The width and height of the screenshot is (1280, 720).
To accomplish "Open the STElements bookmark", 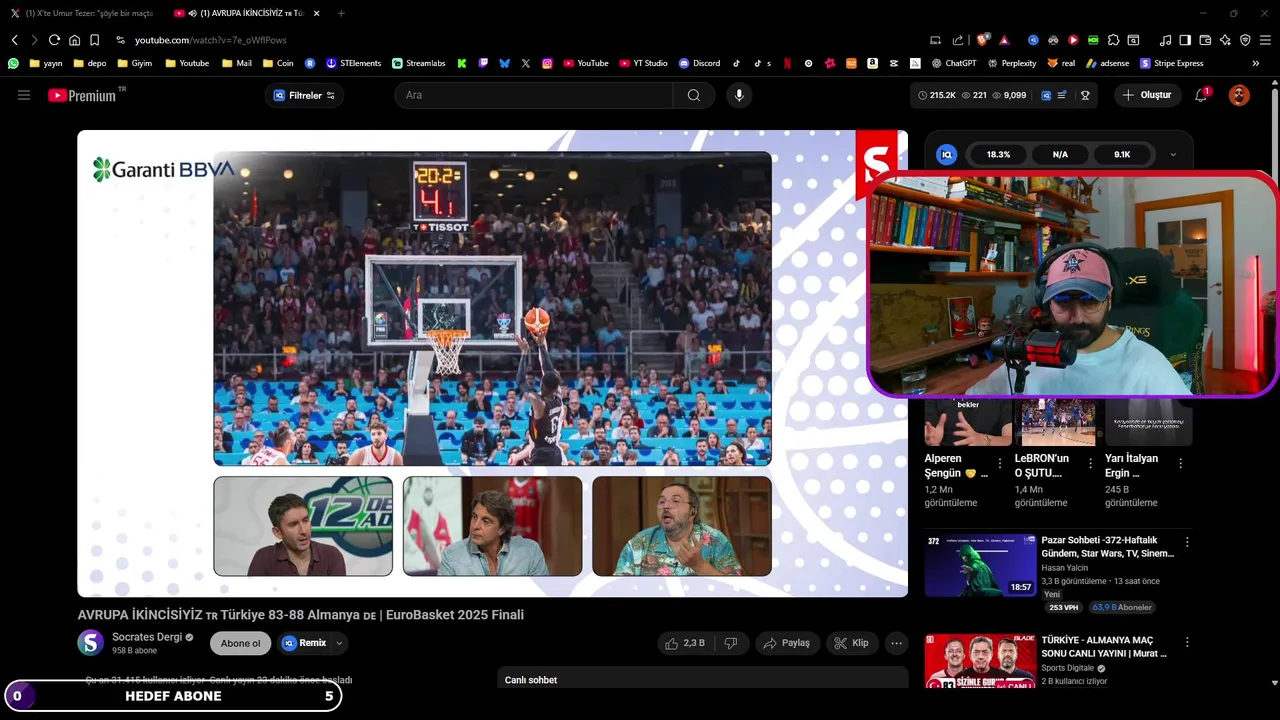I will tap(354, 63).
